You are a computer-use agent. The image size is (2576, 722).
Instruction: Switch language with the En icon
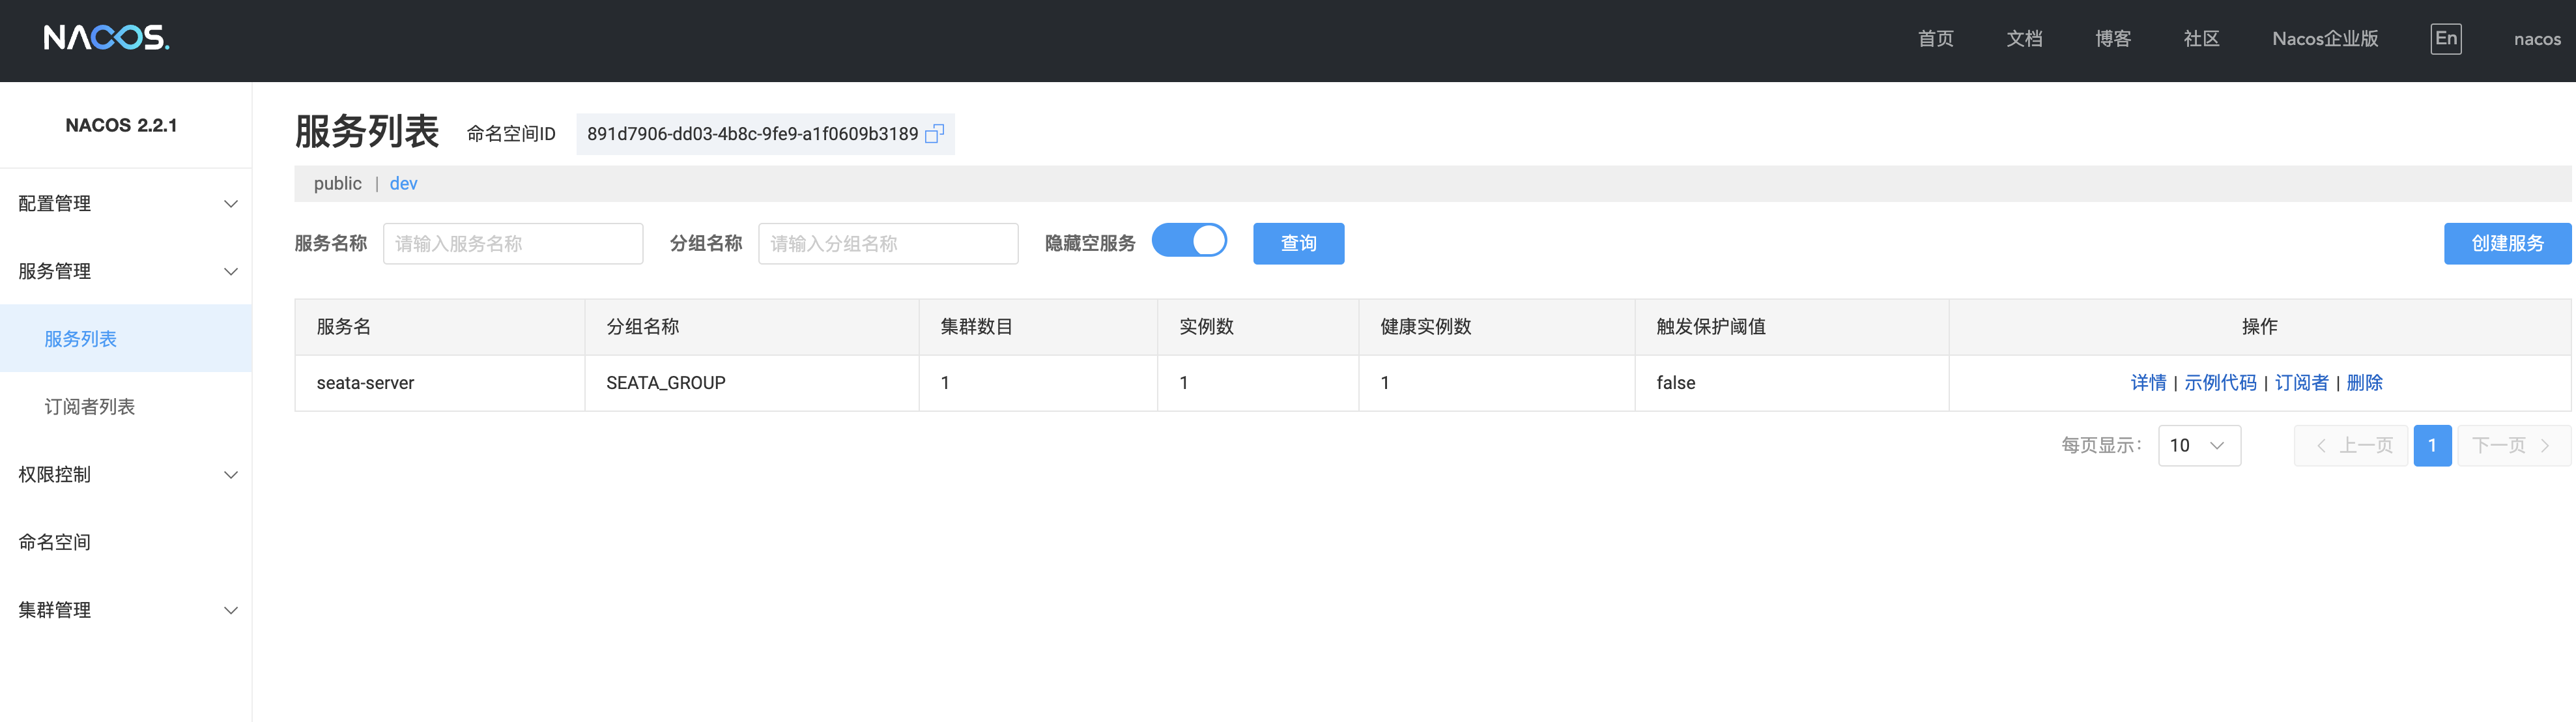(x=2446, y=39)
